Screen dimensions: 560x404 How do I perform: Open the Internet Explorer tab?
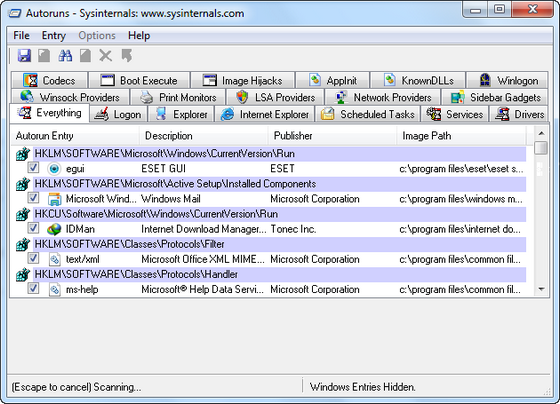[265, 114]
